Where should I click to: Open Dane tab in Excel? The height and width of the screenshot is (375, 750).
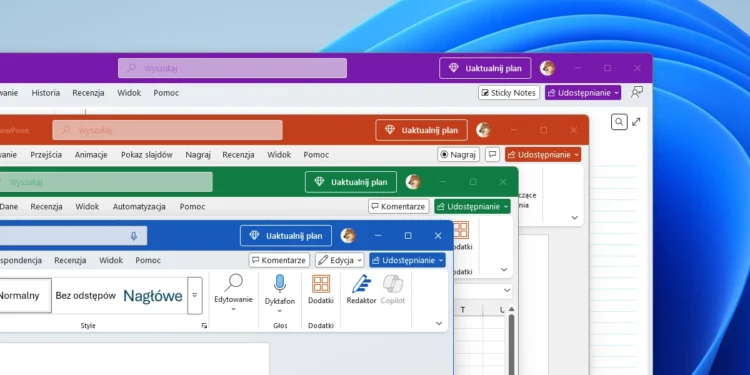[x=9, y=207]
